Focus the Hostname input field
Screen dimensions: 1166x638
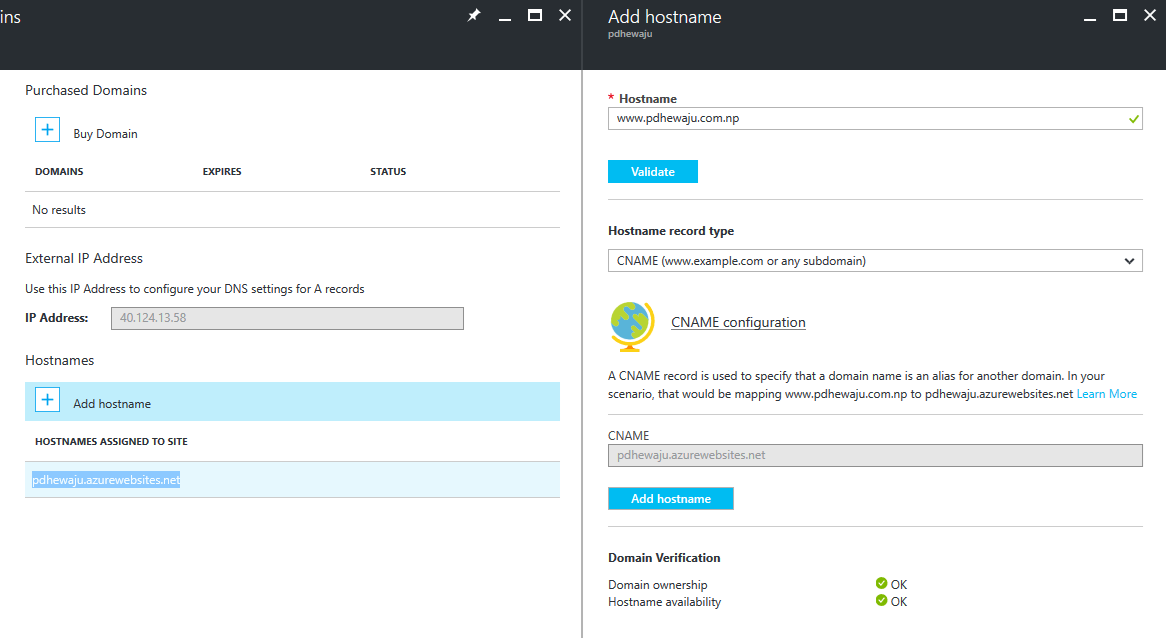pyautogui.click(x=875, y=118)
